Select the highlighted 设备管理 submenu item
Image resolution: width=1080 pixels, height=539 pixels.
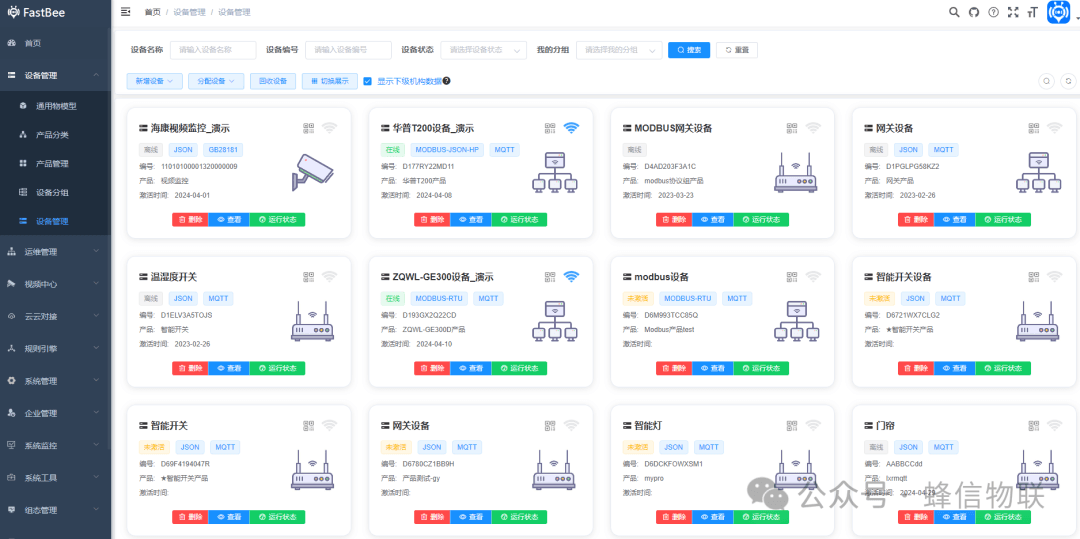tap(55, 222)
